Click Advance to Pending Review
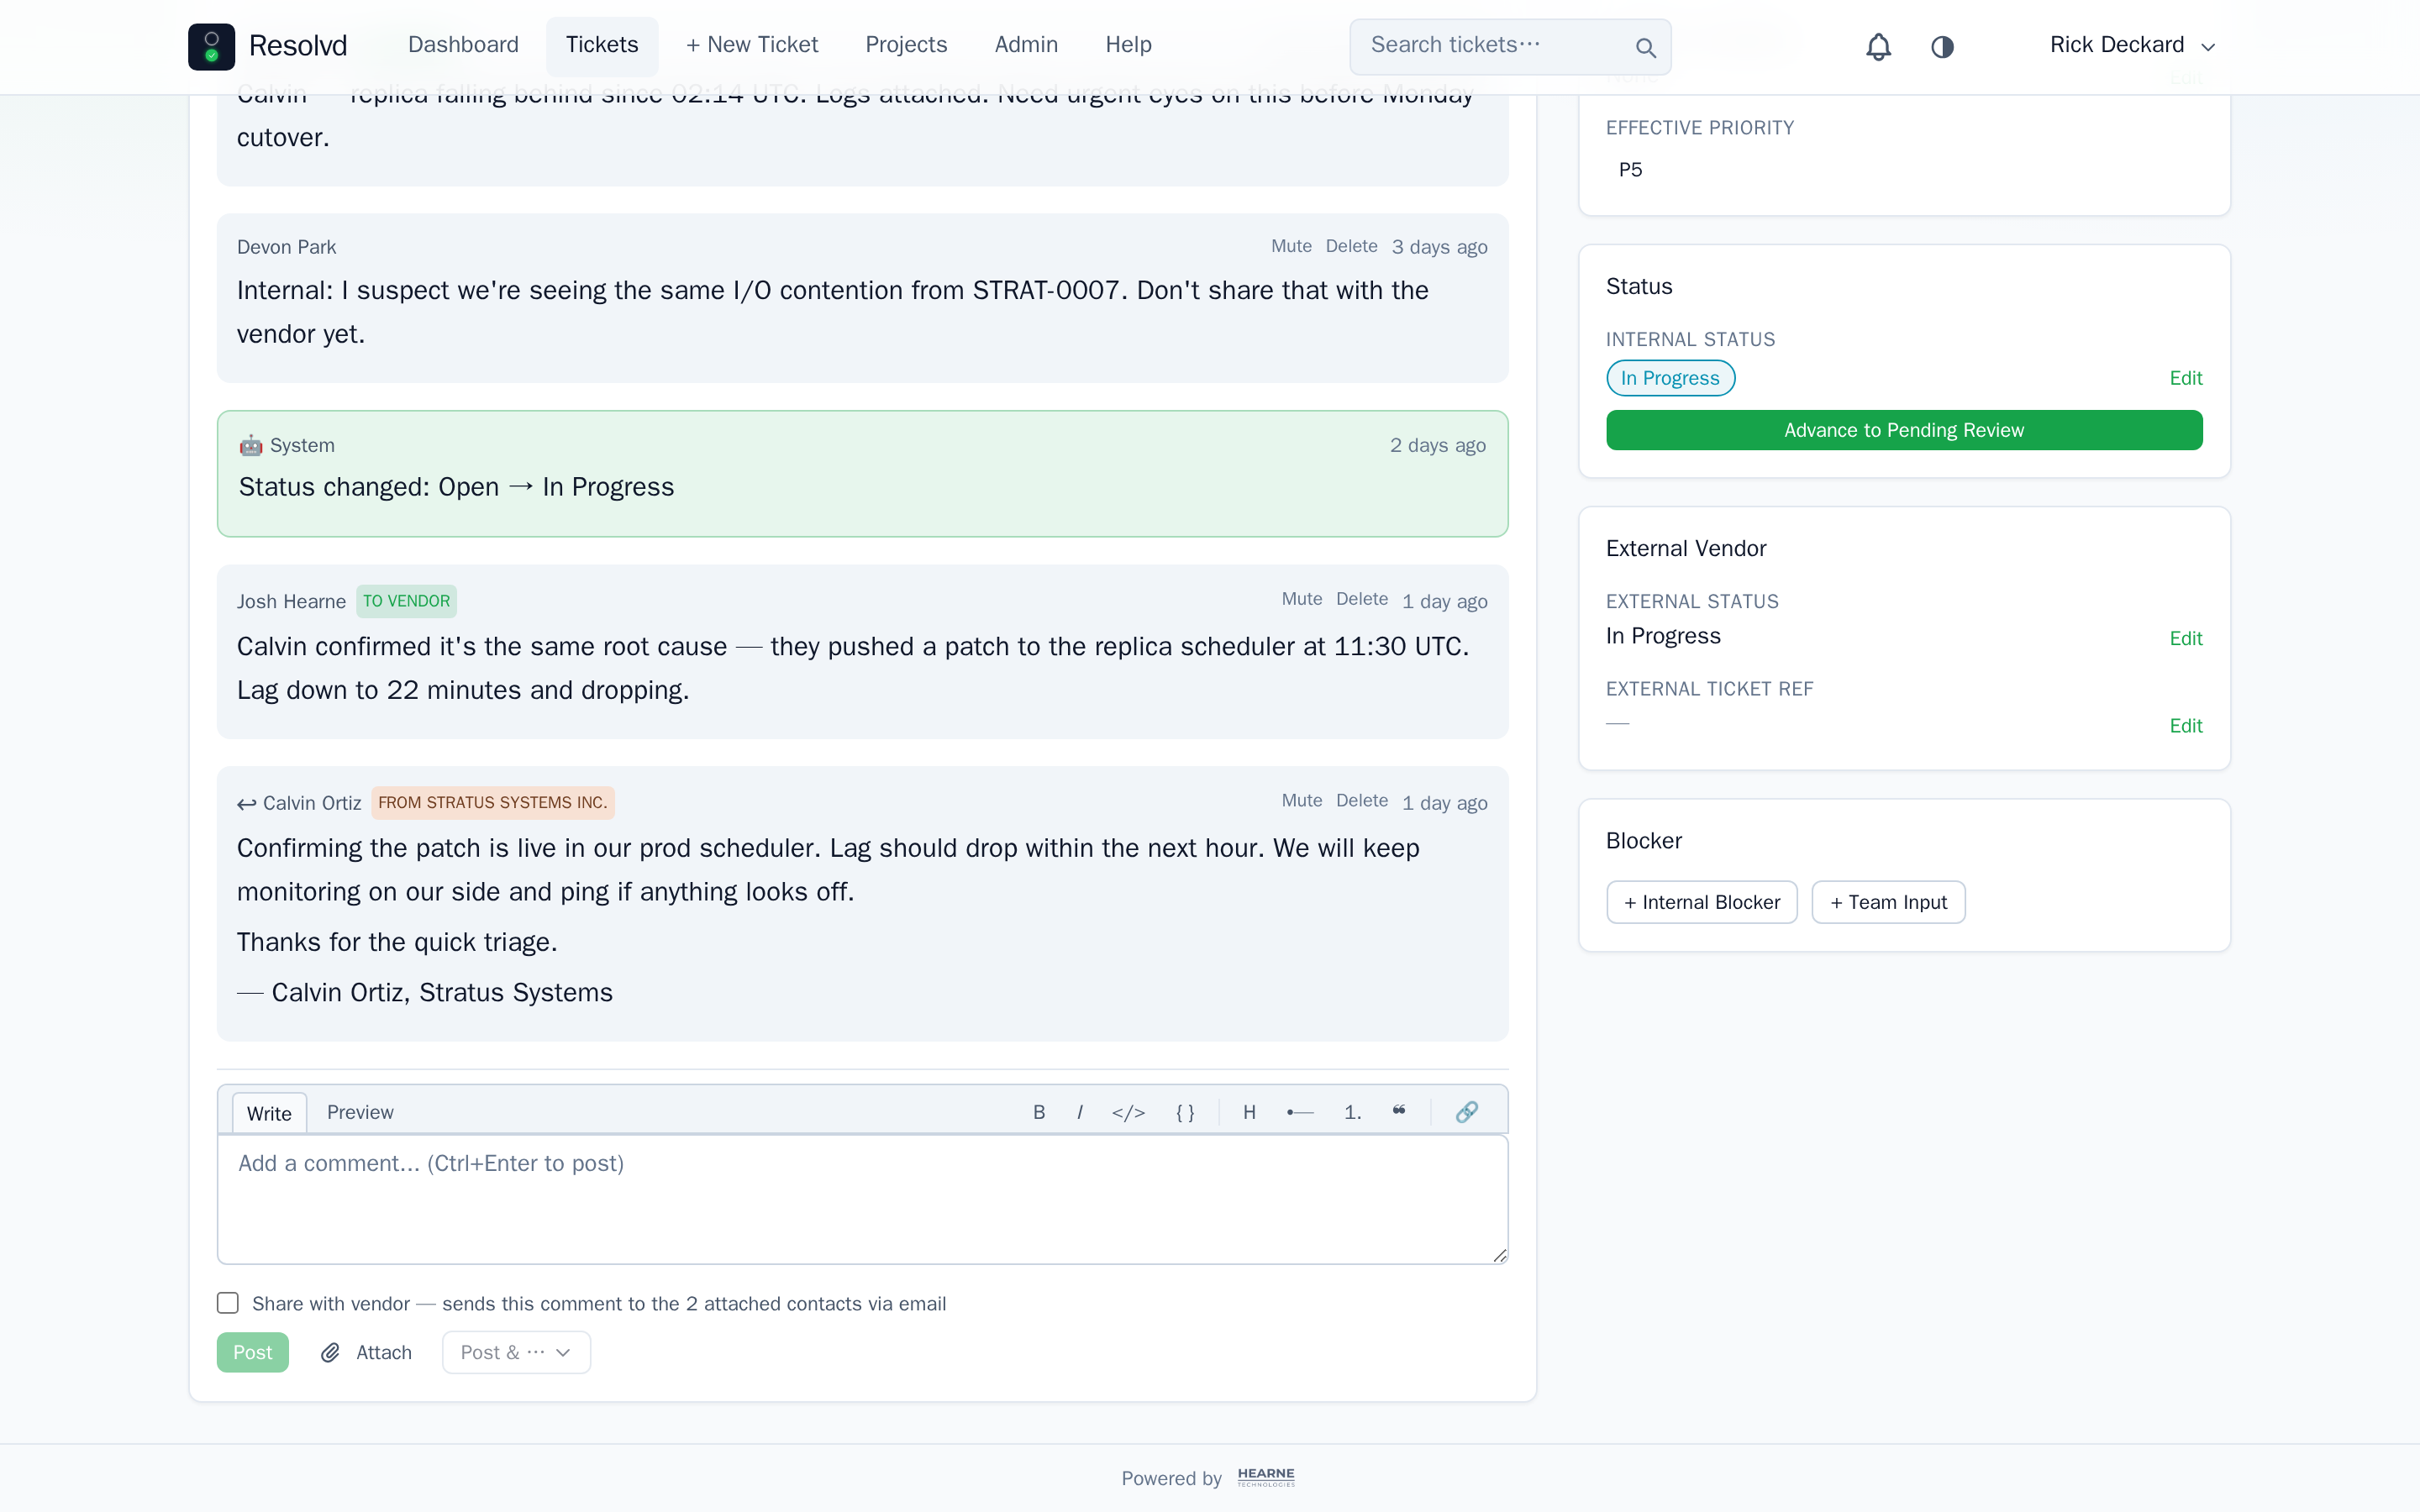 point(1904,430)
